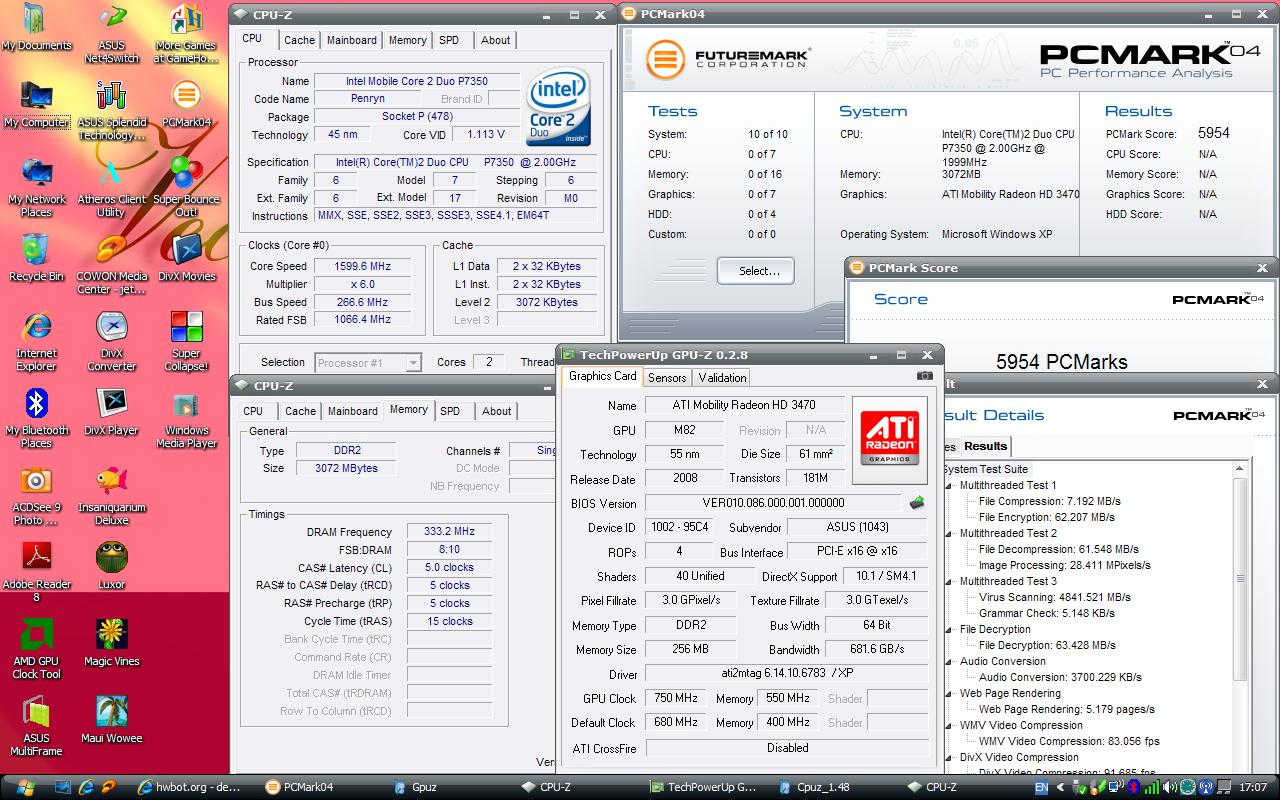Select SPD tab in lower CPU-Z window
Image resolution: width=1280 pixels, height=800 pixels.
click(x=450, y=411)
